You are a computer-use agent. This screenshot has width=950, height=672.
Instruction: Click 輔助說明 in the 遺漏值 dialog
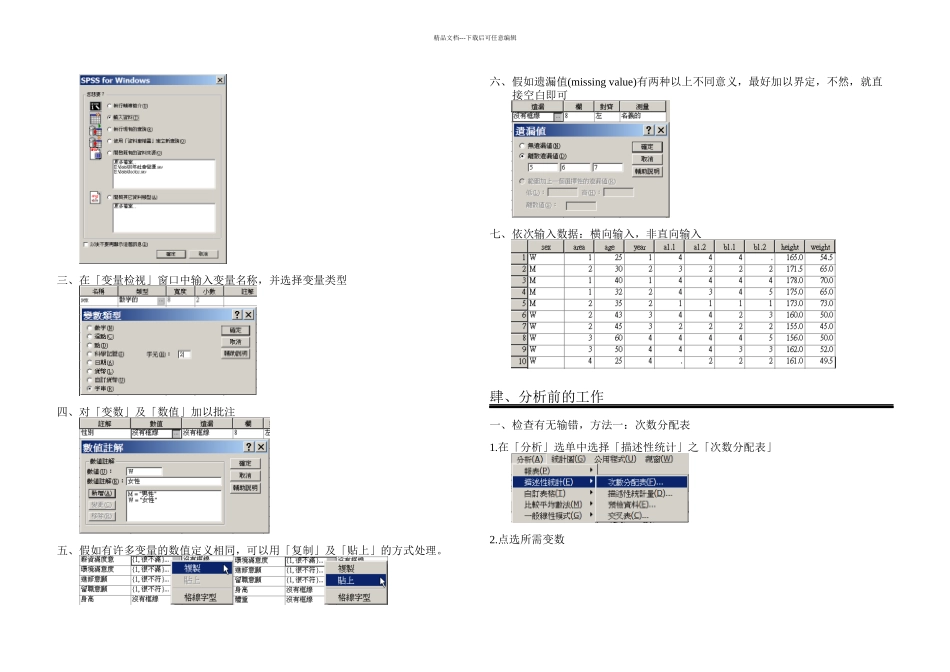pos(647,171)
